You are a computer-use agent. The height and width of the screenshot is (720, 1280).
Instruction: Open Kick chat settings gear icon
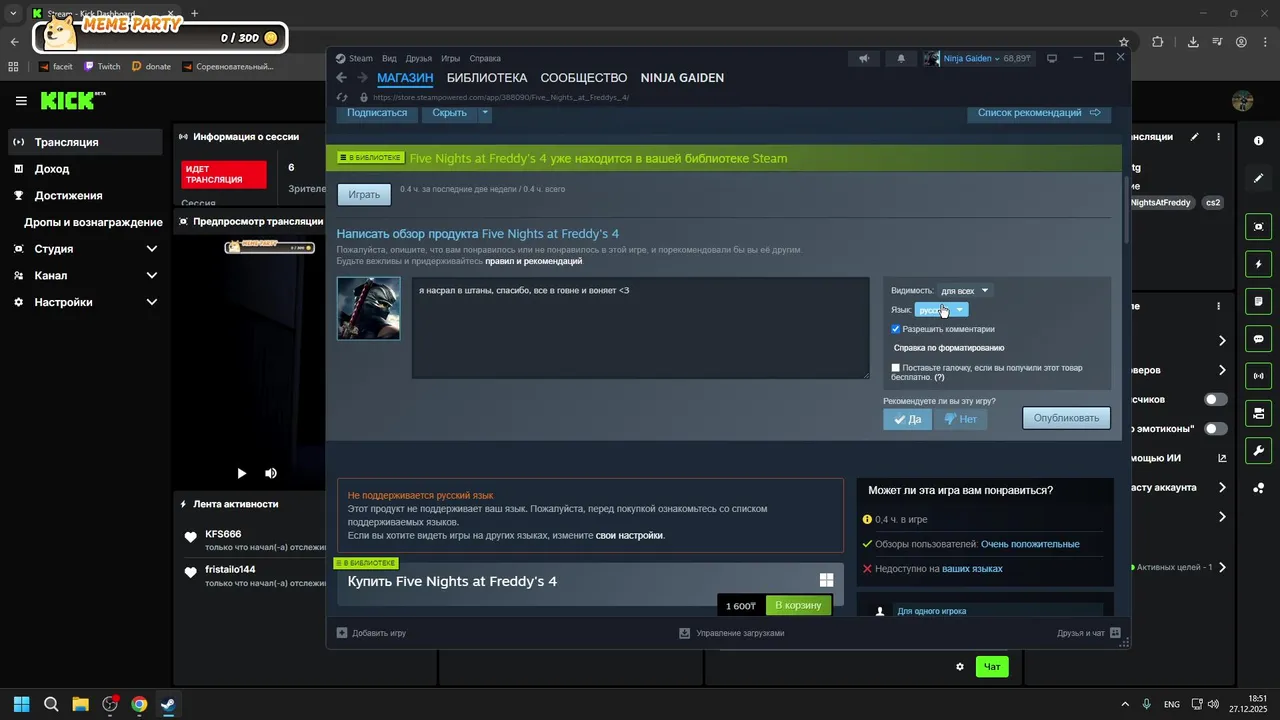coord(960,667)
